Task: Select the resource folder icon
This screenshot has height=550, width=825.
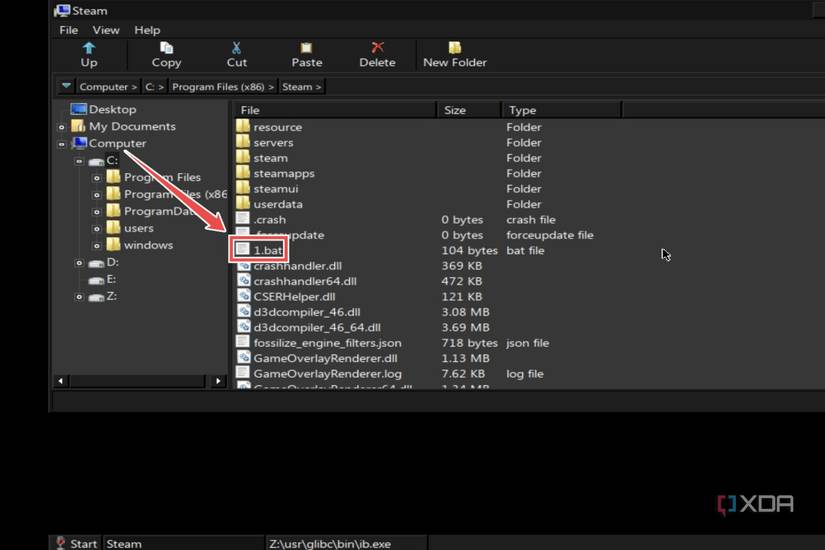Action: 243,126
